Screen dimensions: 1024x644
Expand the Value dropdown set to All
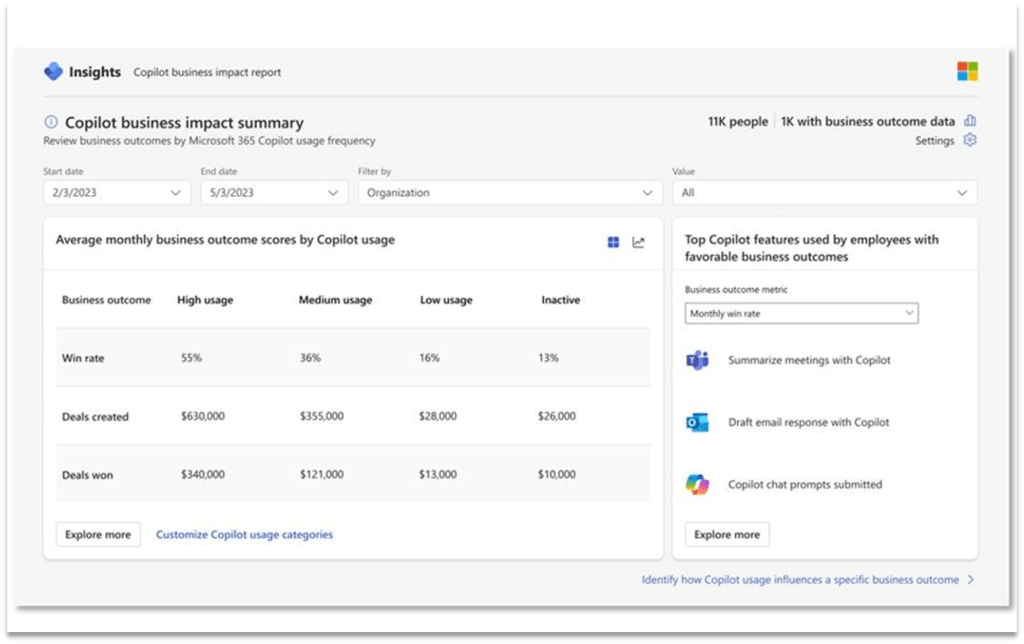pyautogui.click(x=825, y=193)
